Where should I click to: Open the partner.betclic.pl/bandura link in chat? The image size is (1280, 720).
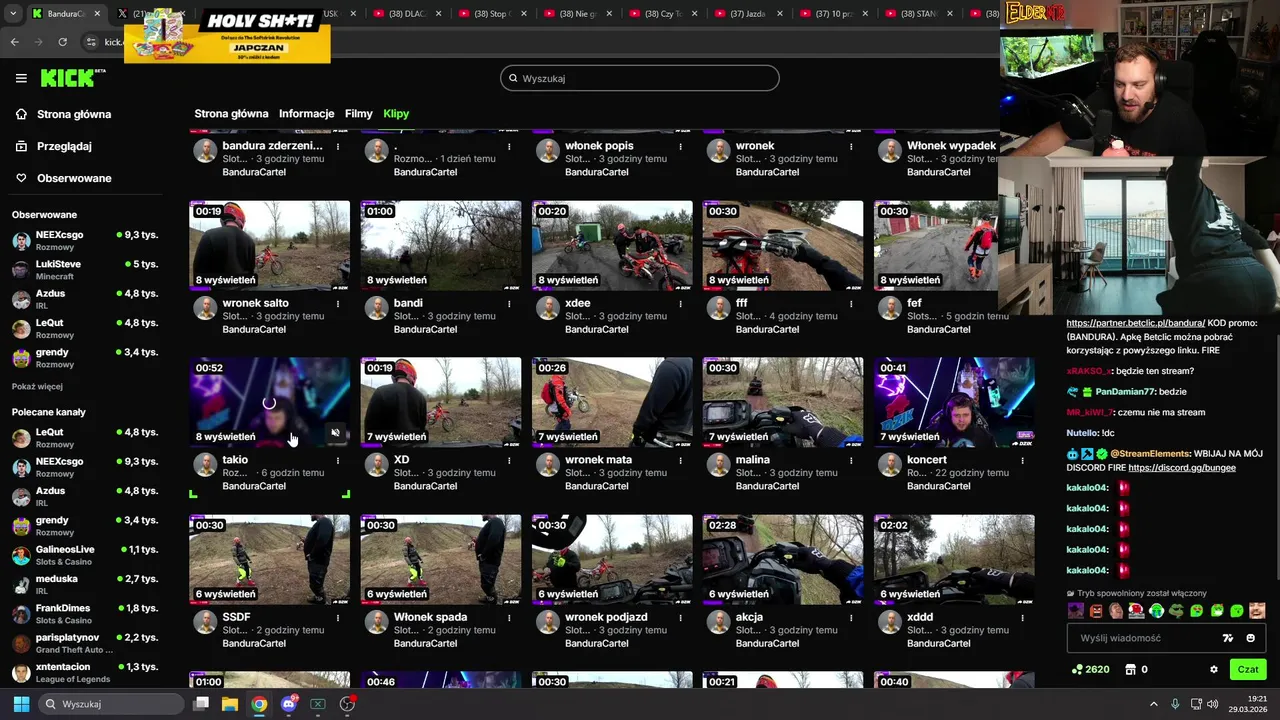[x=1135, y=323]
